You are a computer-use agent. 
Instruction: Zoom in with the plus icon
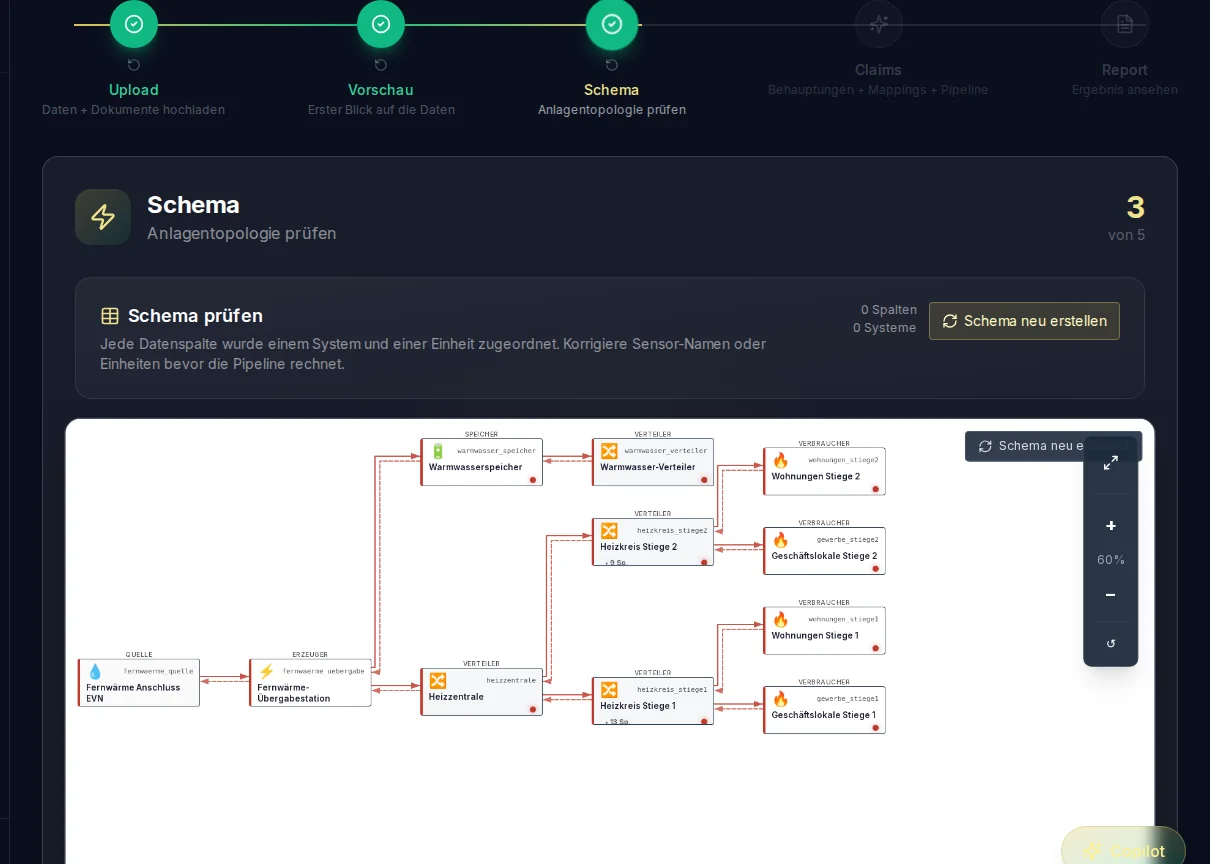point(1111,526)
